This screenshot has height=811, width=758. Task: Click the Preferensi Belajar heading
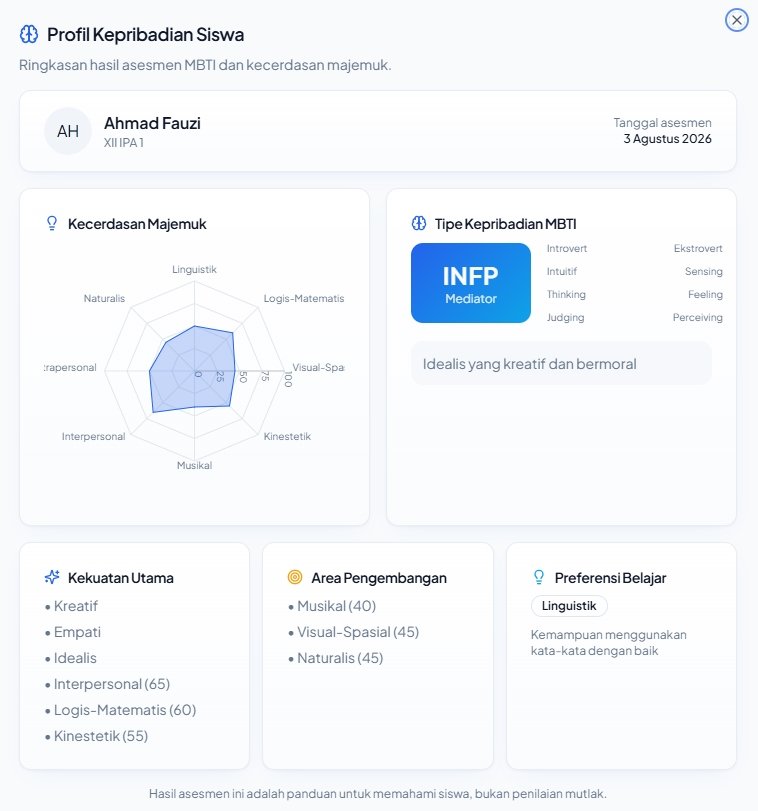coord(610,578)
